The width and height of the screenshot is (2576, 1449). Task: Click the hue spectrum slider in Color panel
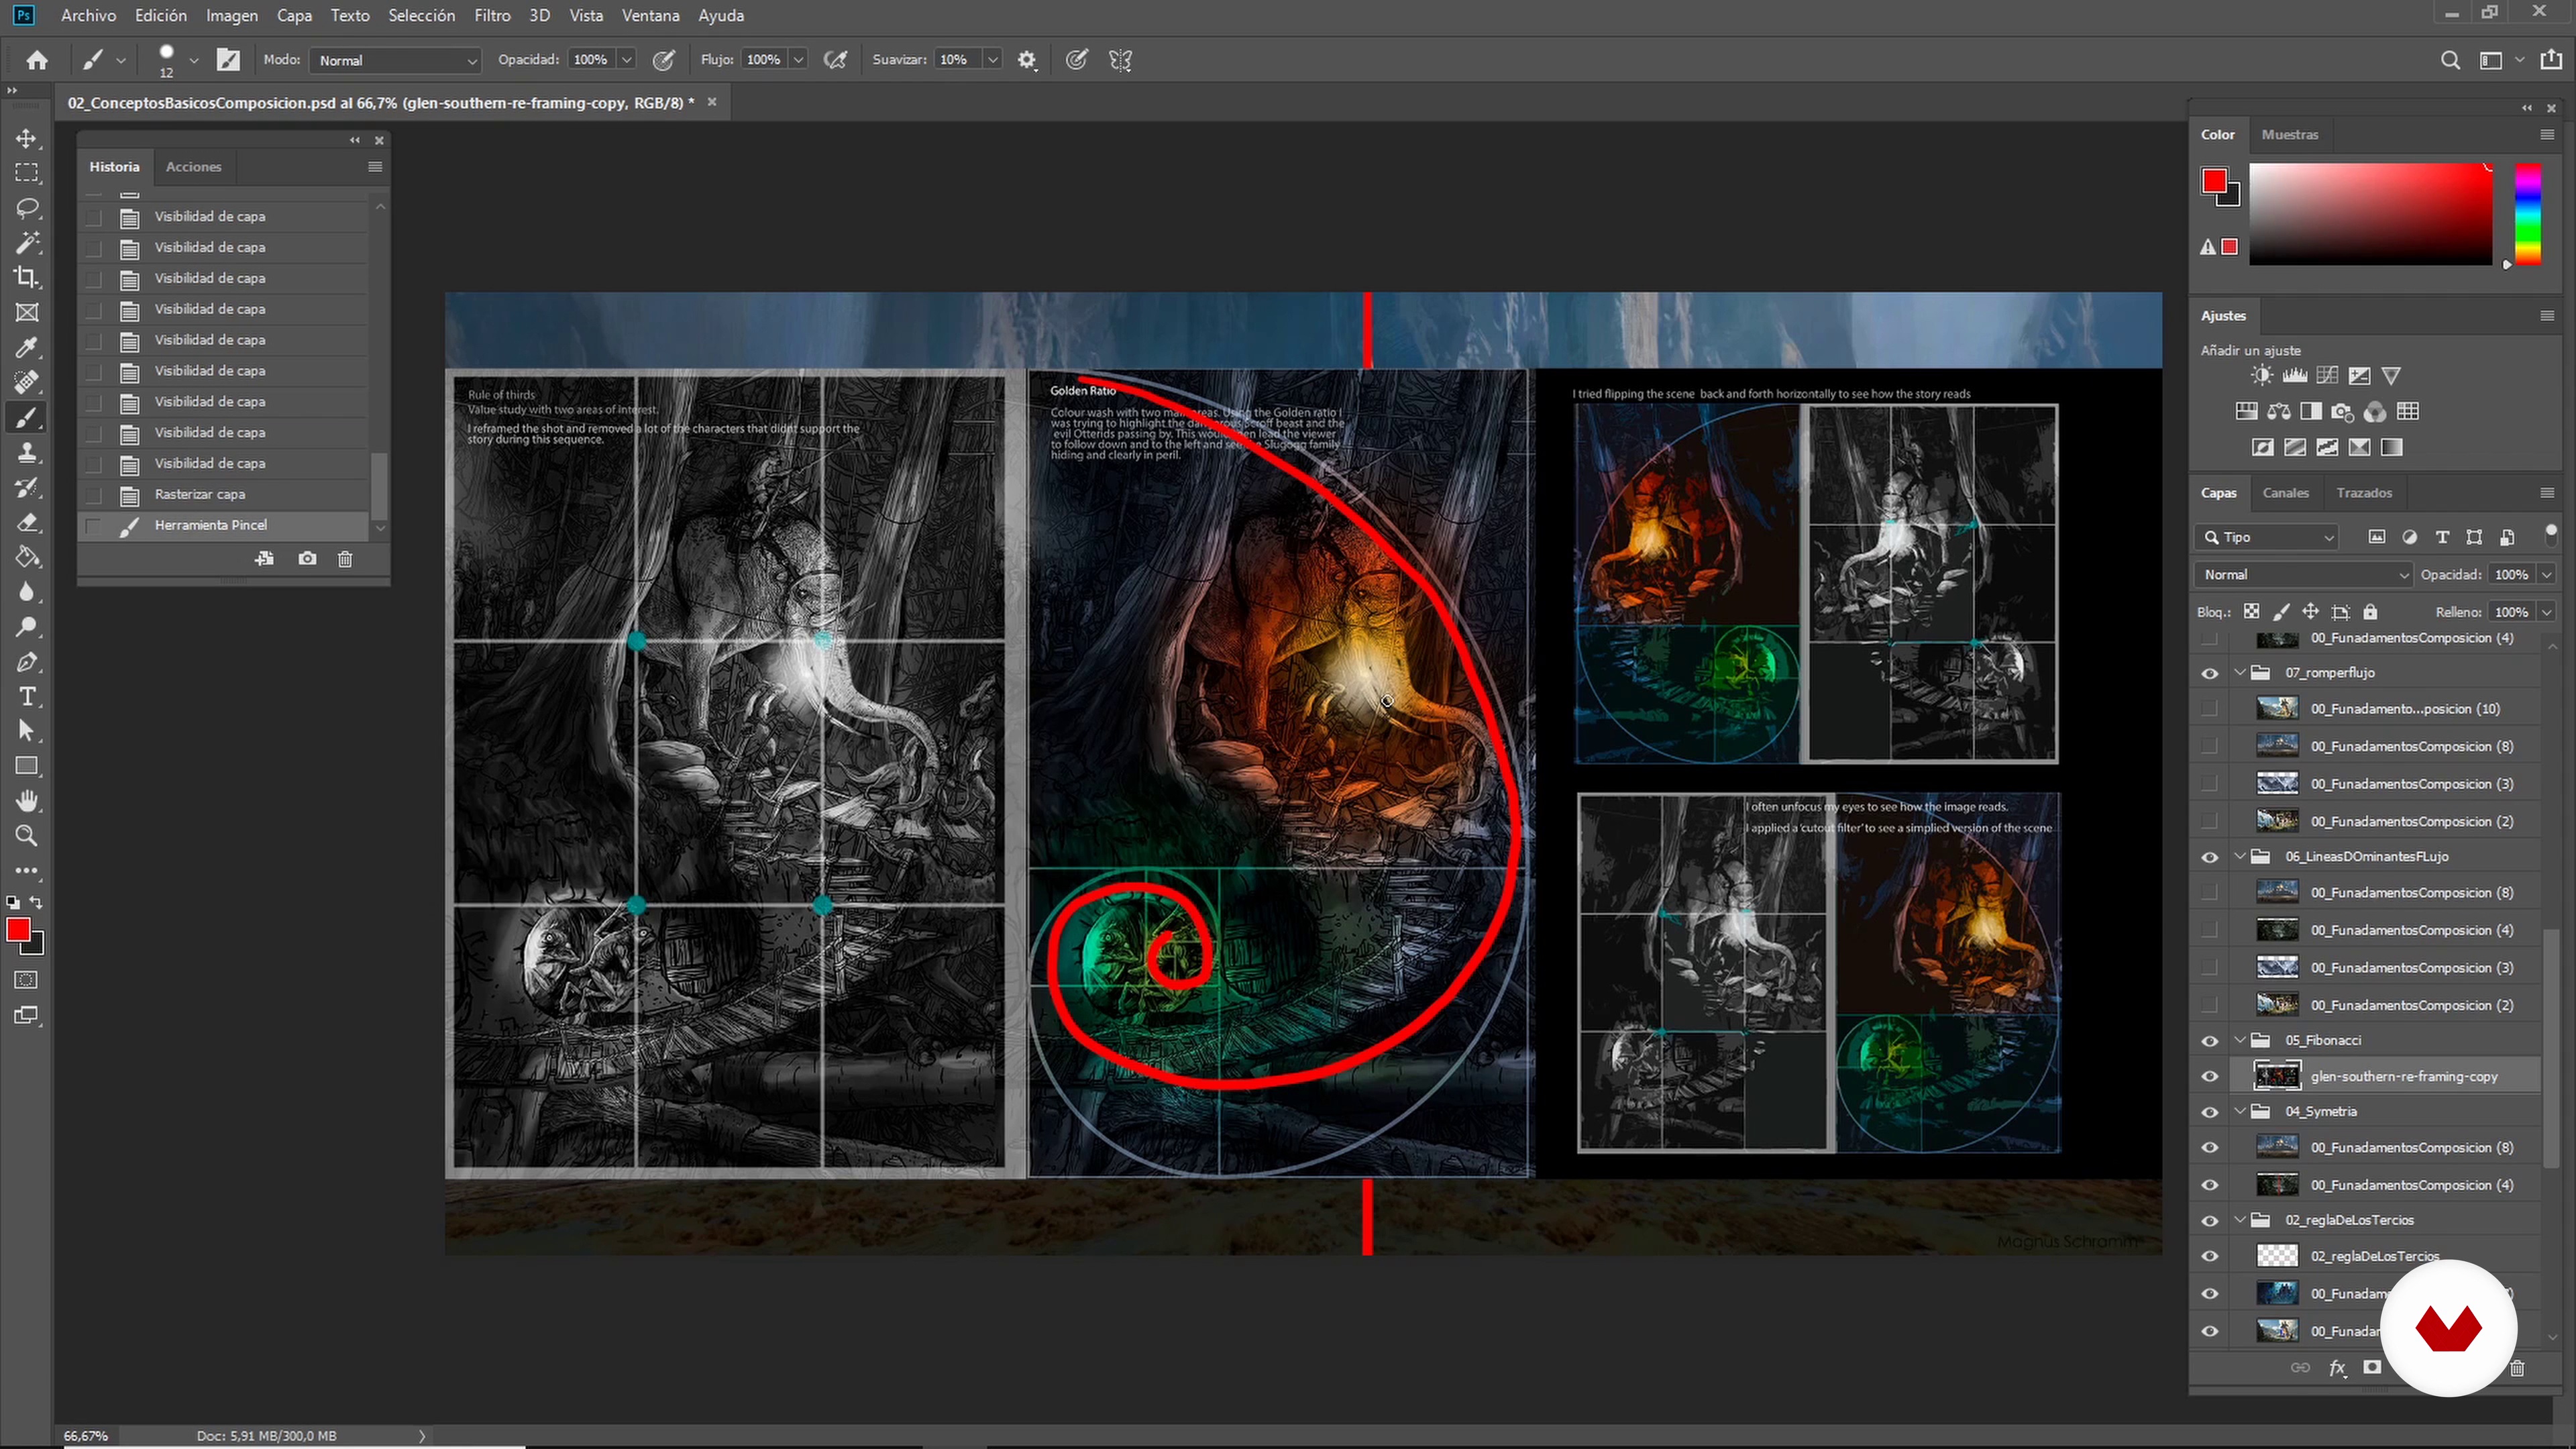[2528, 214]
